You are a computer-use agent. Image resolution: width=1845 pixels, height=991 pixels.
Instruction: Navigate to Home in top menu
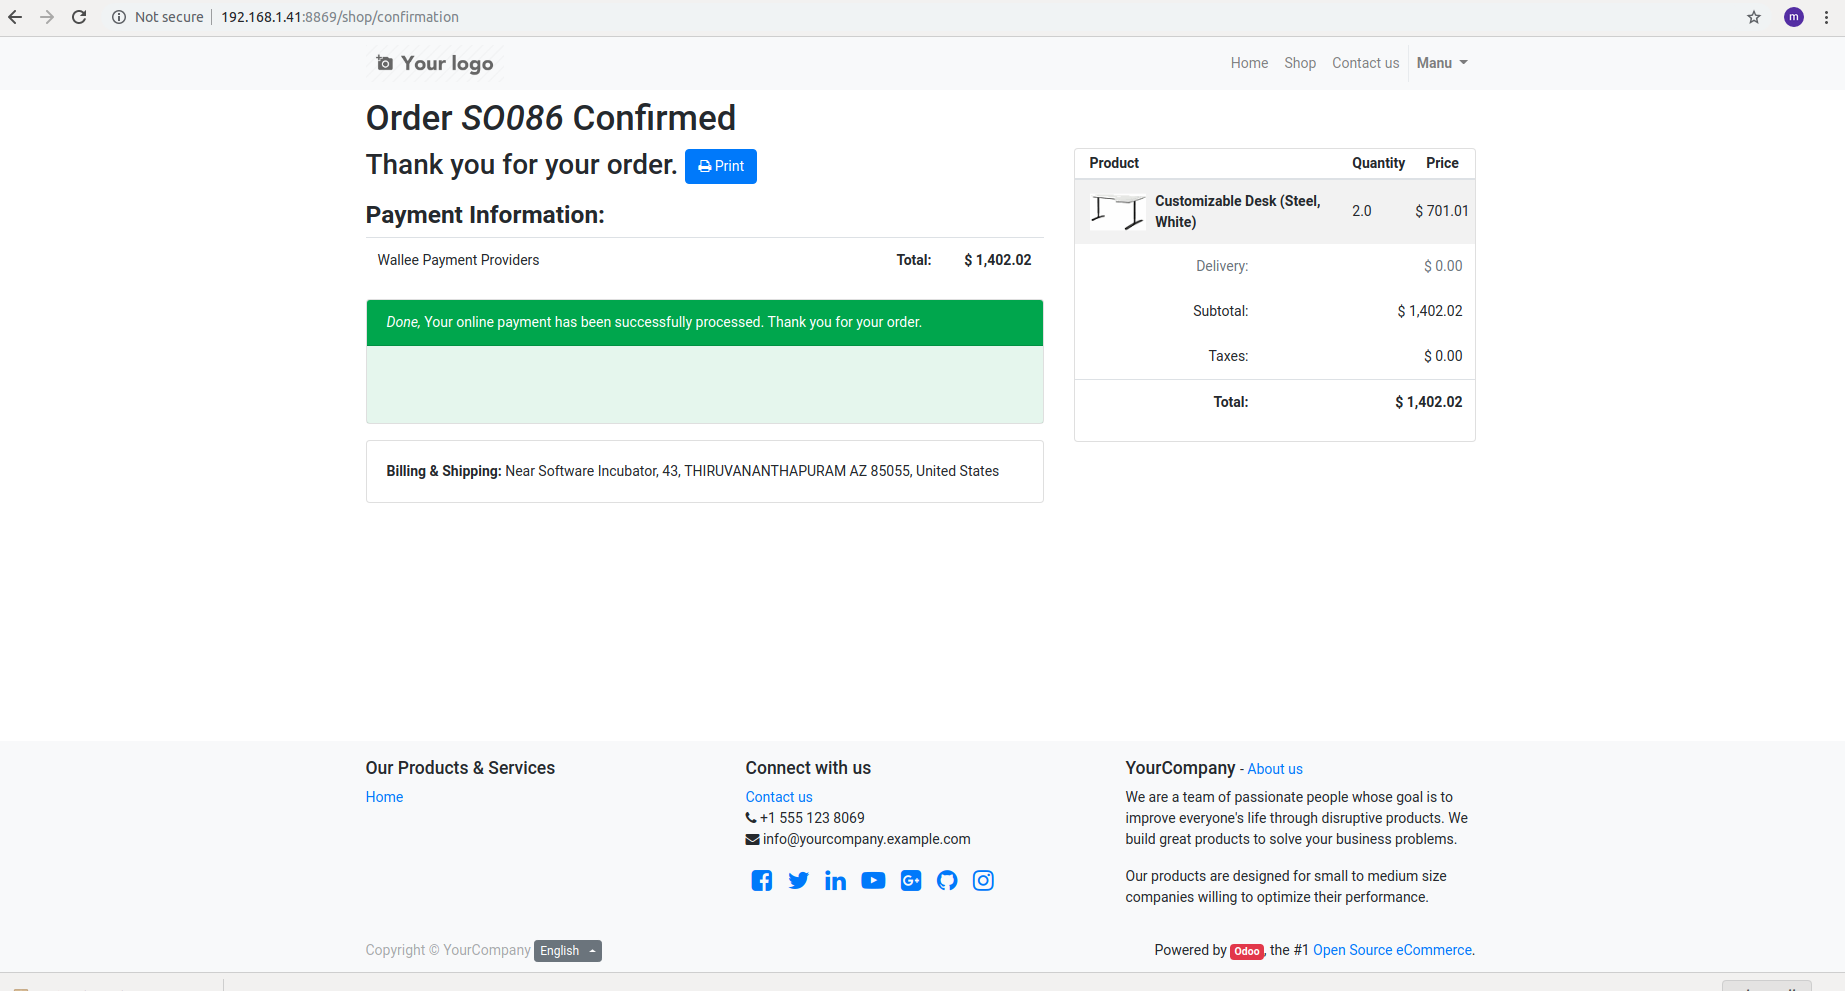(x=1249, y=63)
